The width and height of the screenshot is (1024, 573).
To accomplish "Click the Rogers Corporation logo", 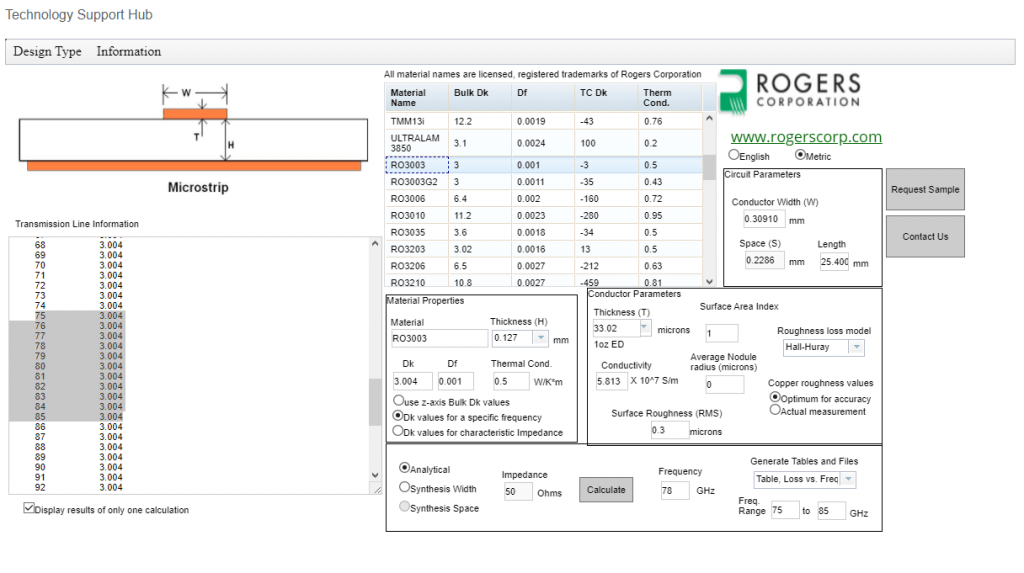I will 790,92.
